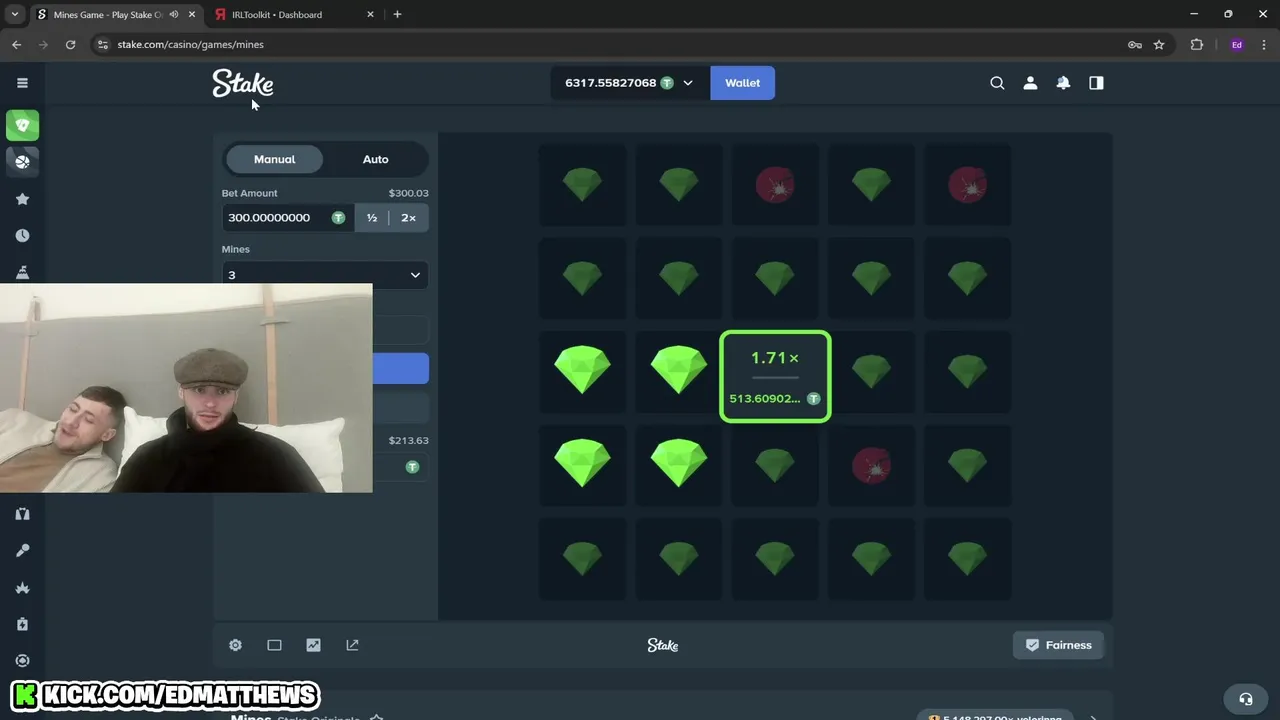The image size is (1280, 720).
Task: Go back to previous page in Chrome
Action: tap(16, 45)
